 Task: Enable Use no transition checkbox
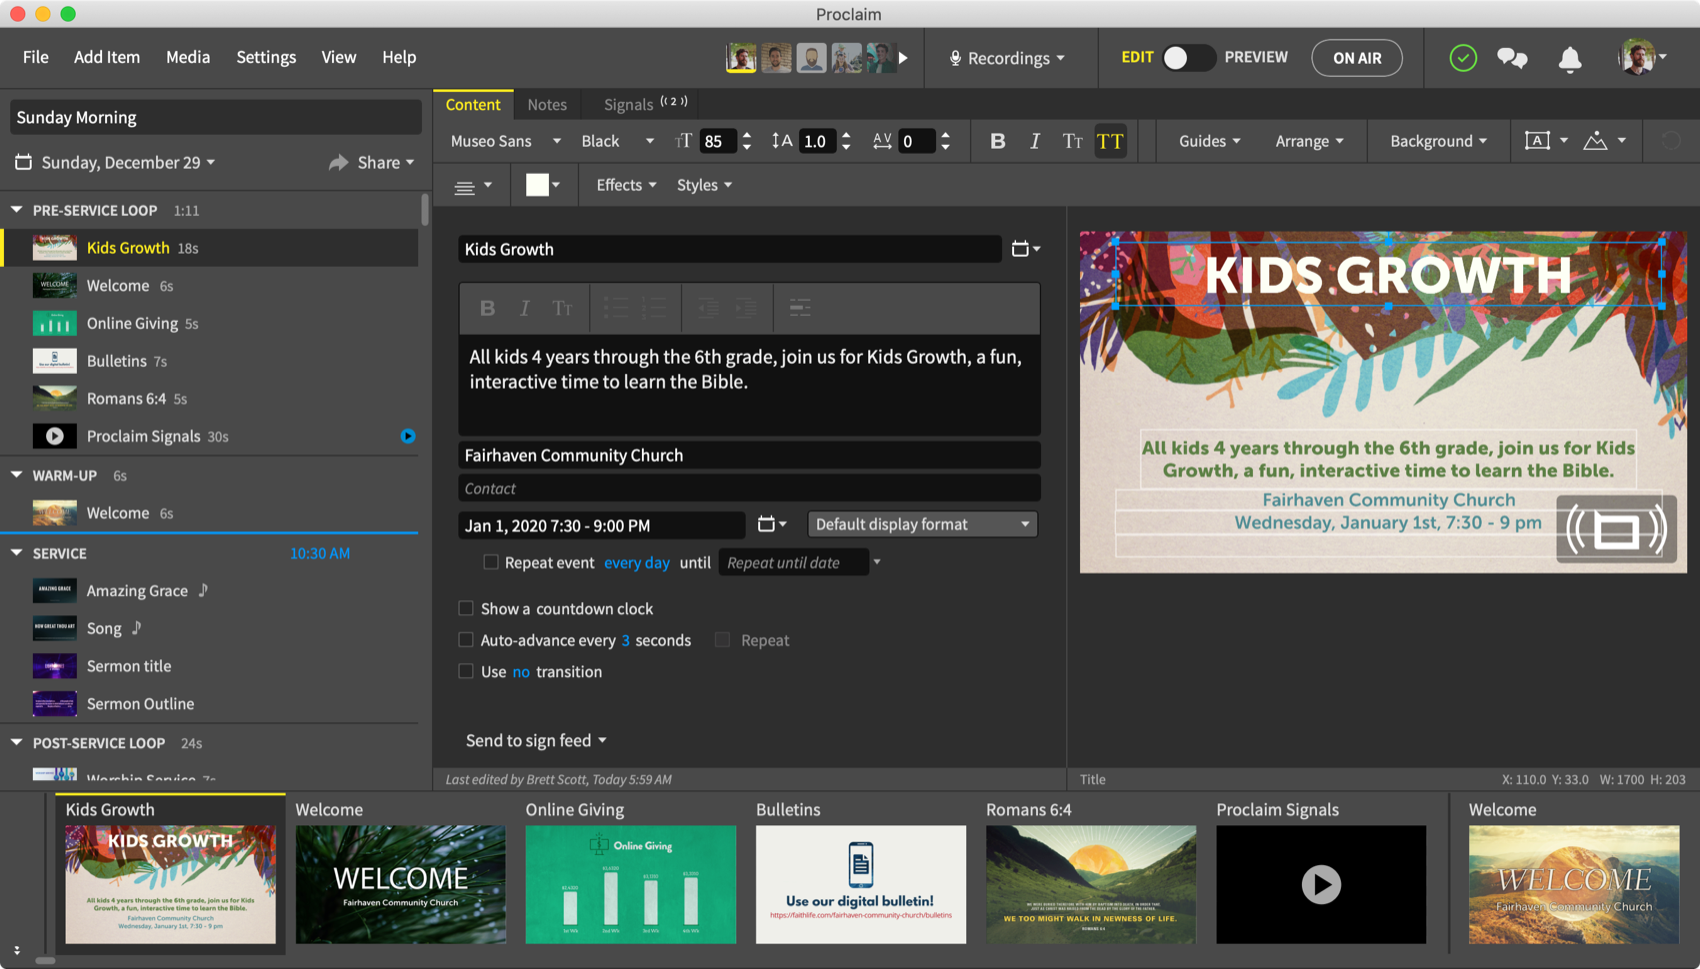(466, 672)
